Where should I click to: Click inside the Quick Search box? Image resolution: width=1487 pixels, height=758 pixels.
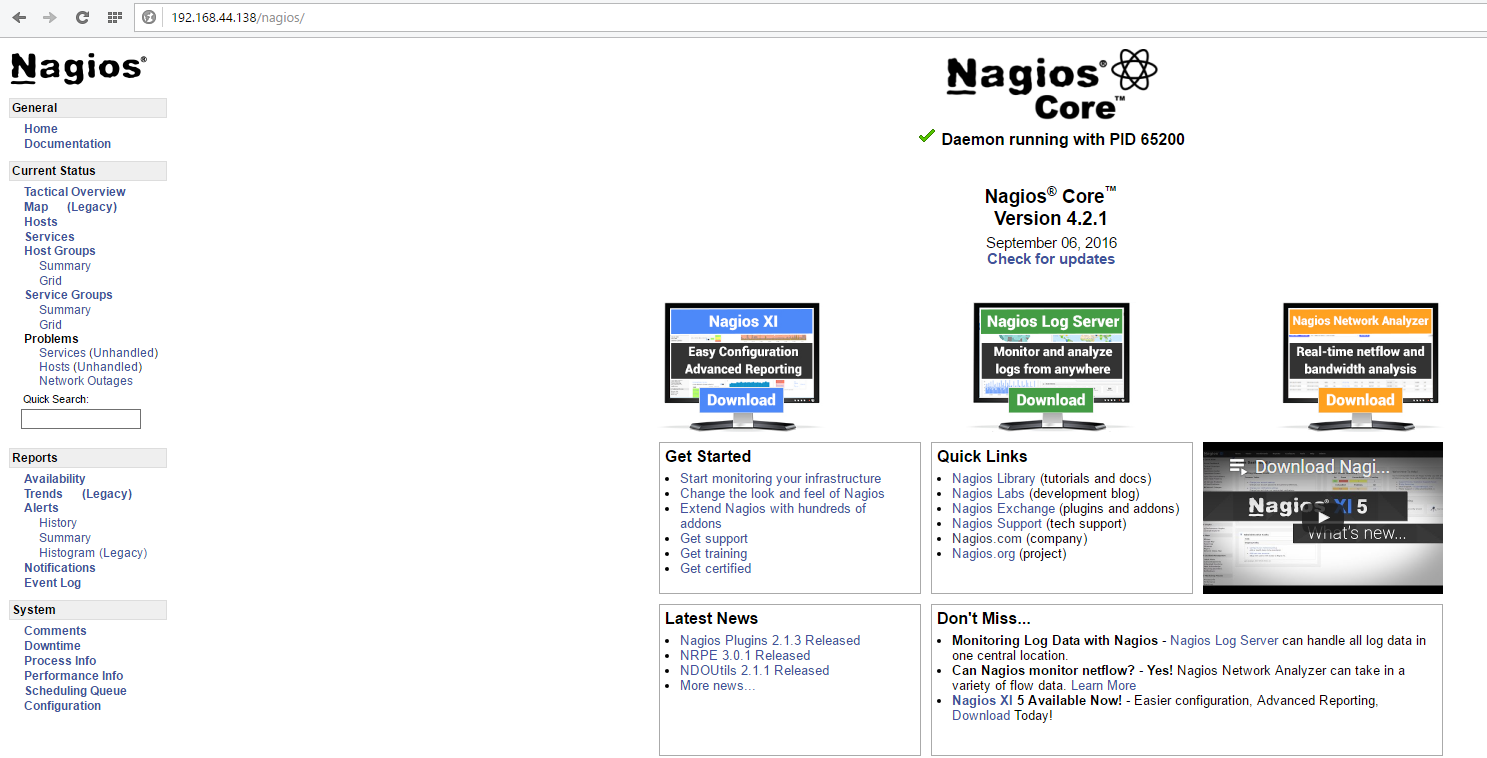click(x=80, y=418)
